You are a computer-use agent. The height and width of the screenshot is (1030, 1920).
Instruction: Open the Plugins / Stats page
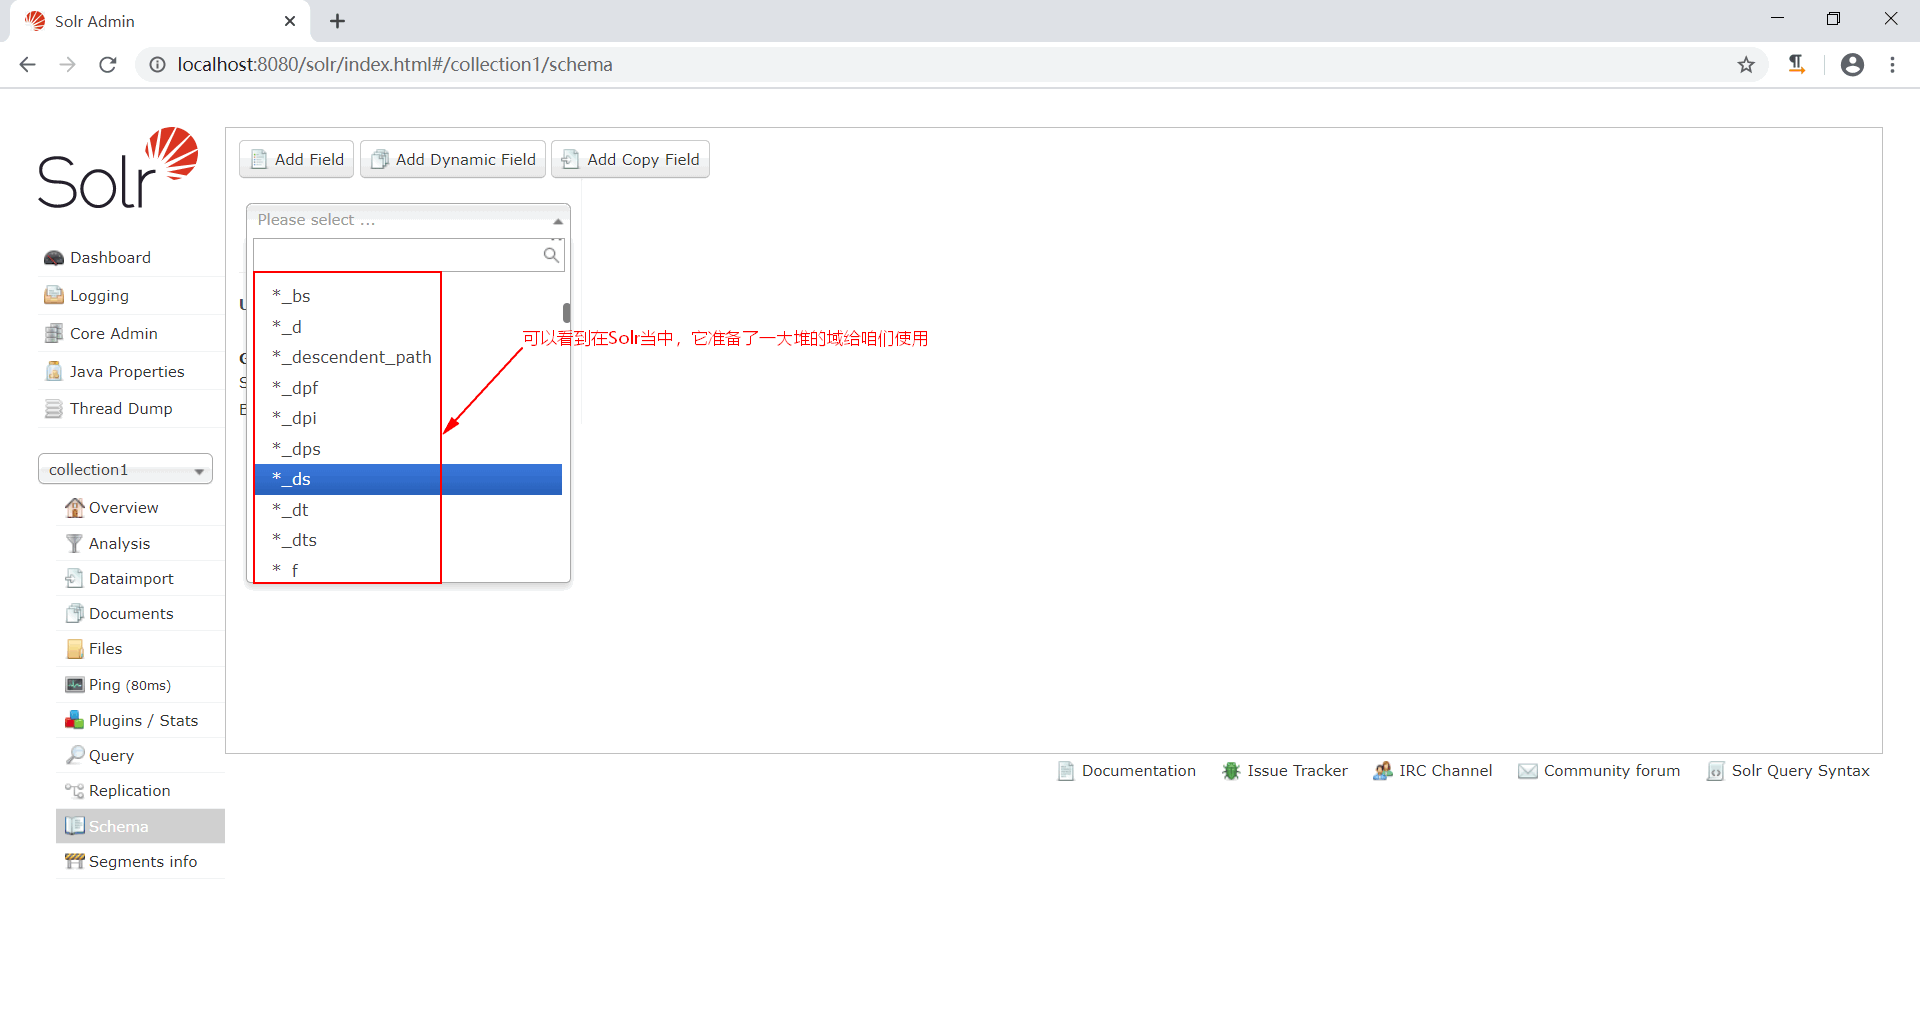[x=142, y=720]
